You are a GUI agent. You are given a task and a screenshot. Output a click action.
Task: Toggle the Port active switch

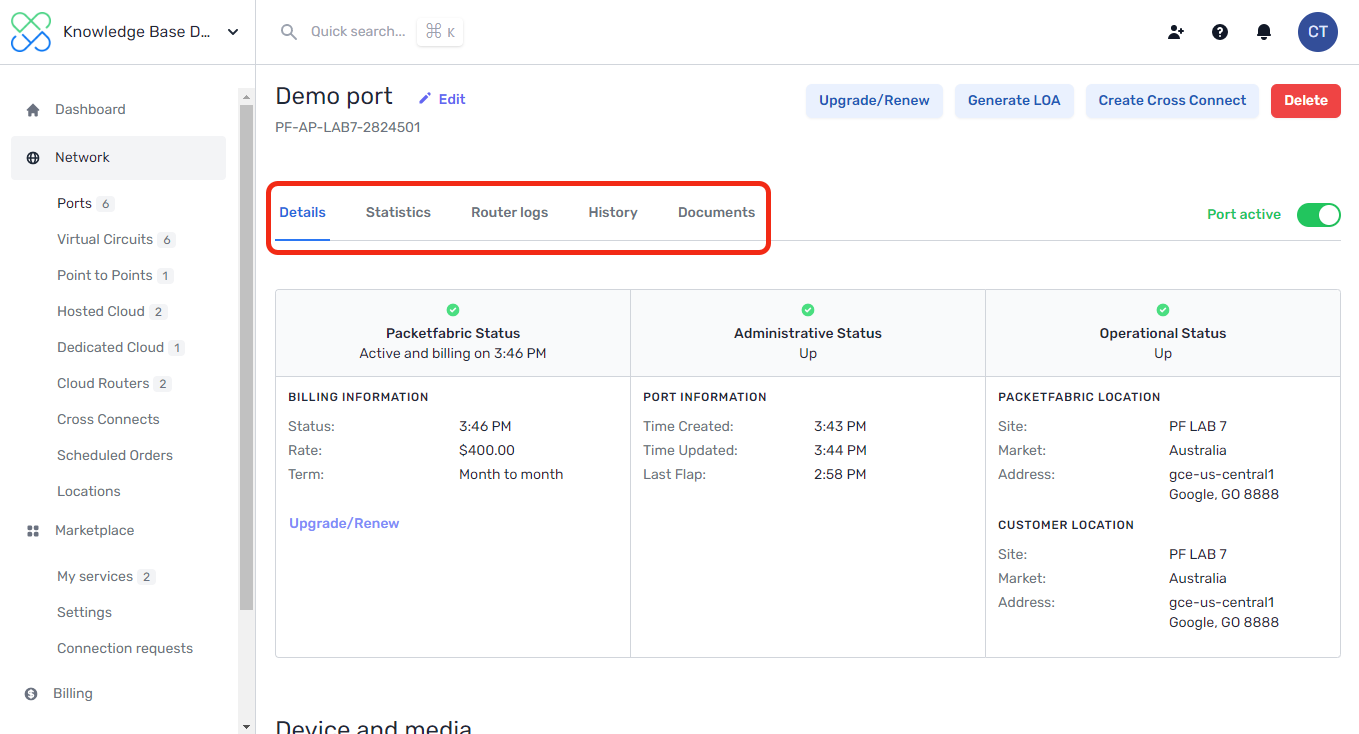click(1318, 215)
